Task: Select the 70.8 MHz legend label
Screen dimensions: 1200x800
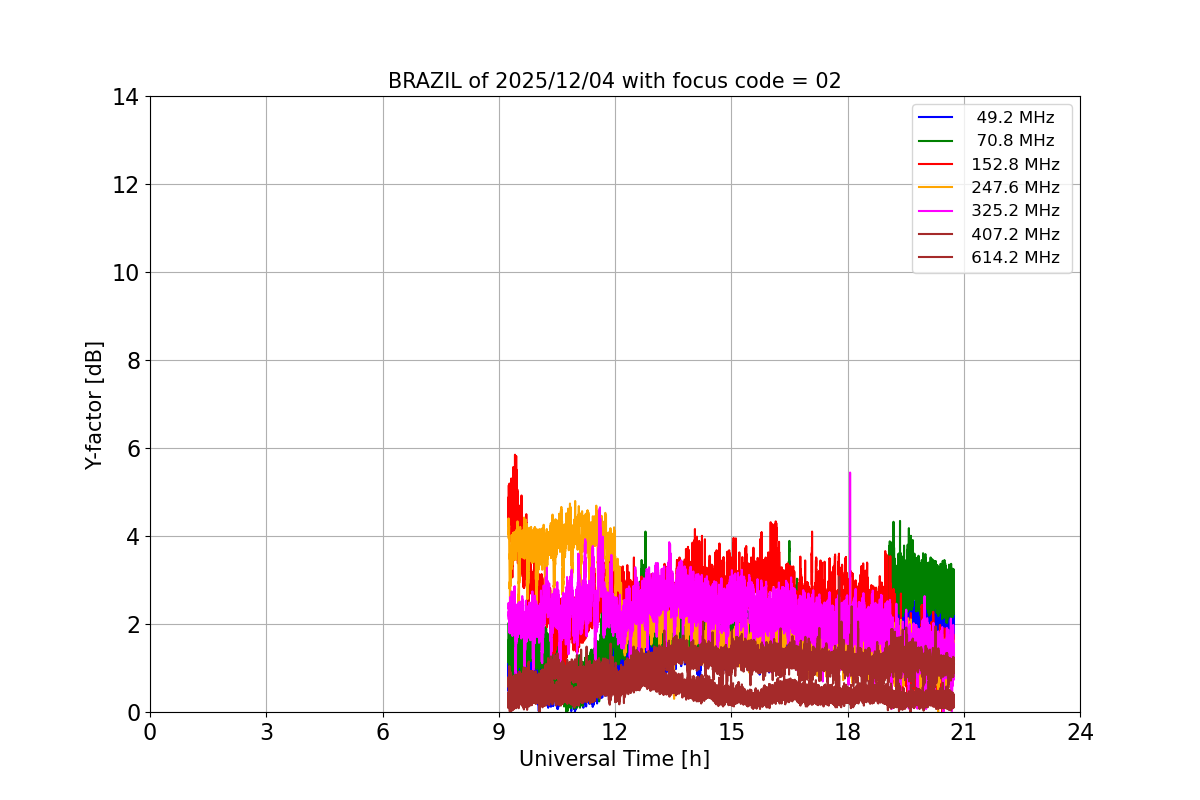Action: tap(1015, 141)
